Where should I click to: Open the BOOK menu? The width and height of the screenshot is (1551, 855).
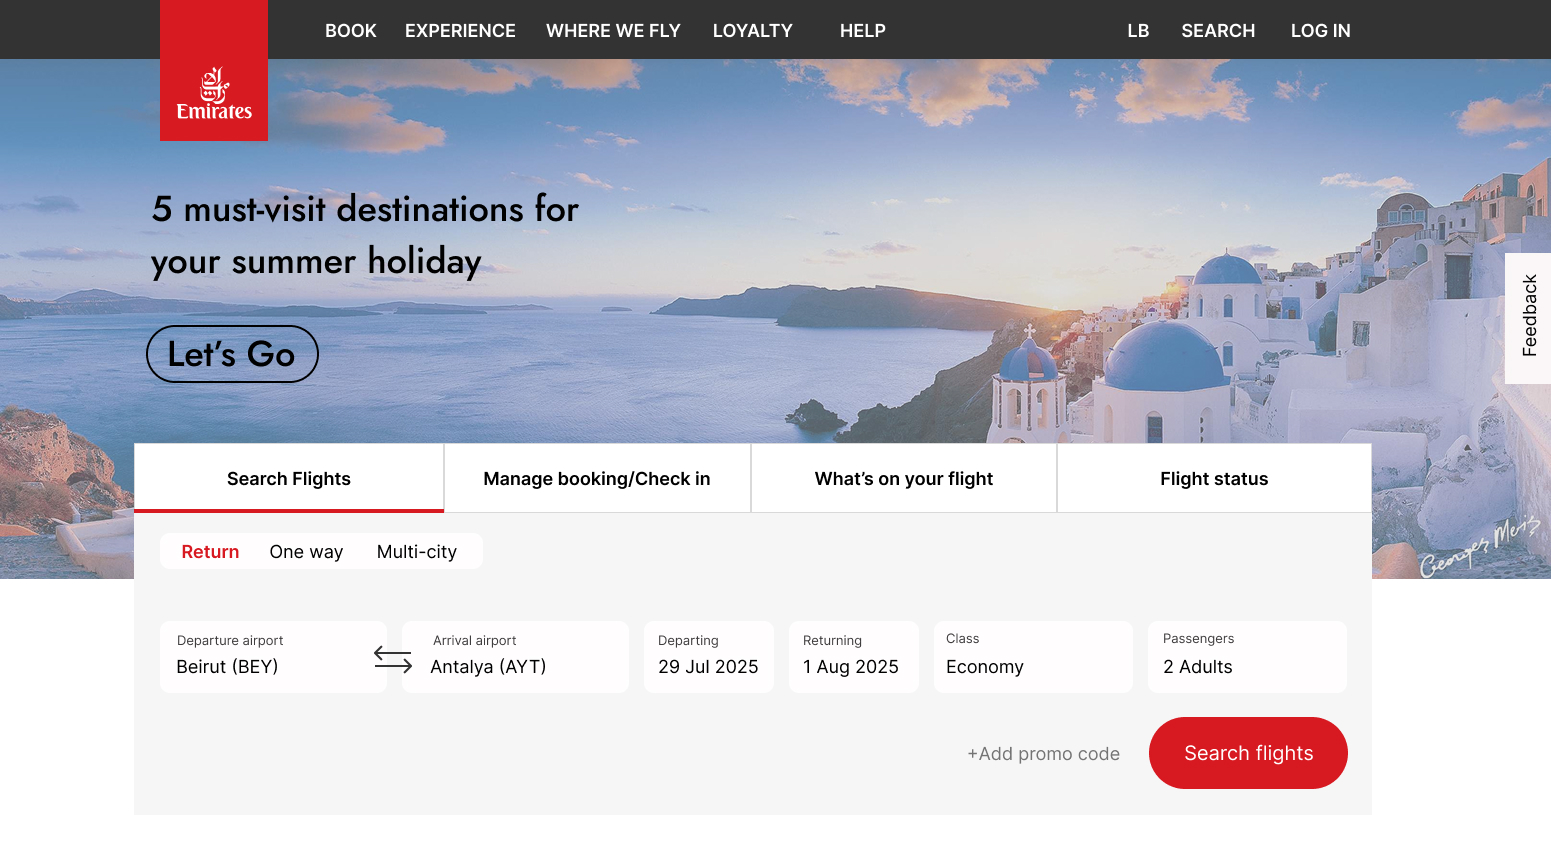click(x=350, y=31)
